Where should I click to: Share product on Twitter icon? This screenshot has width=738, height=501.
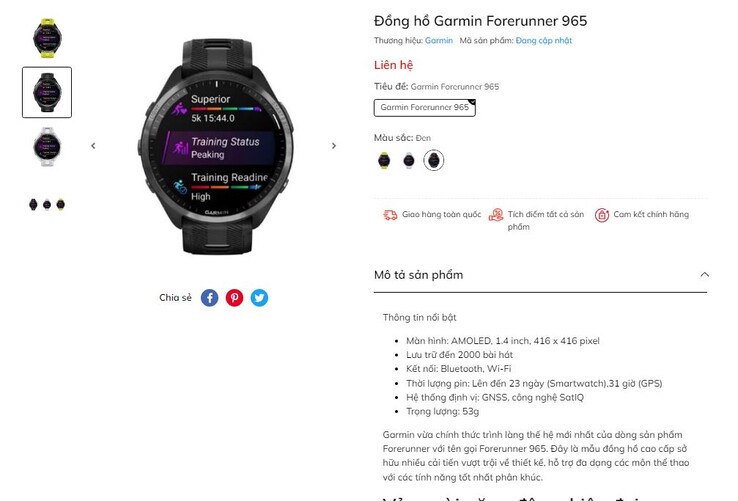259,298
